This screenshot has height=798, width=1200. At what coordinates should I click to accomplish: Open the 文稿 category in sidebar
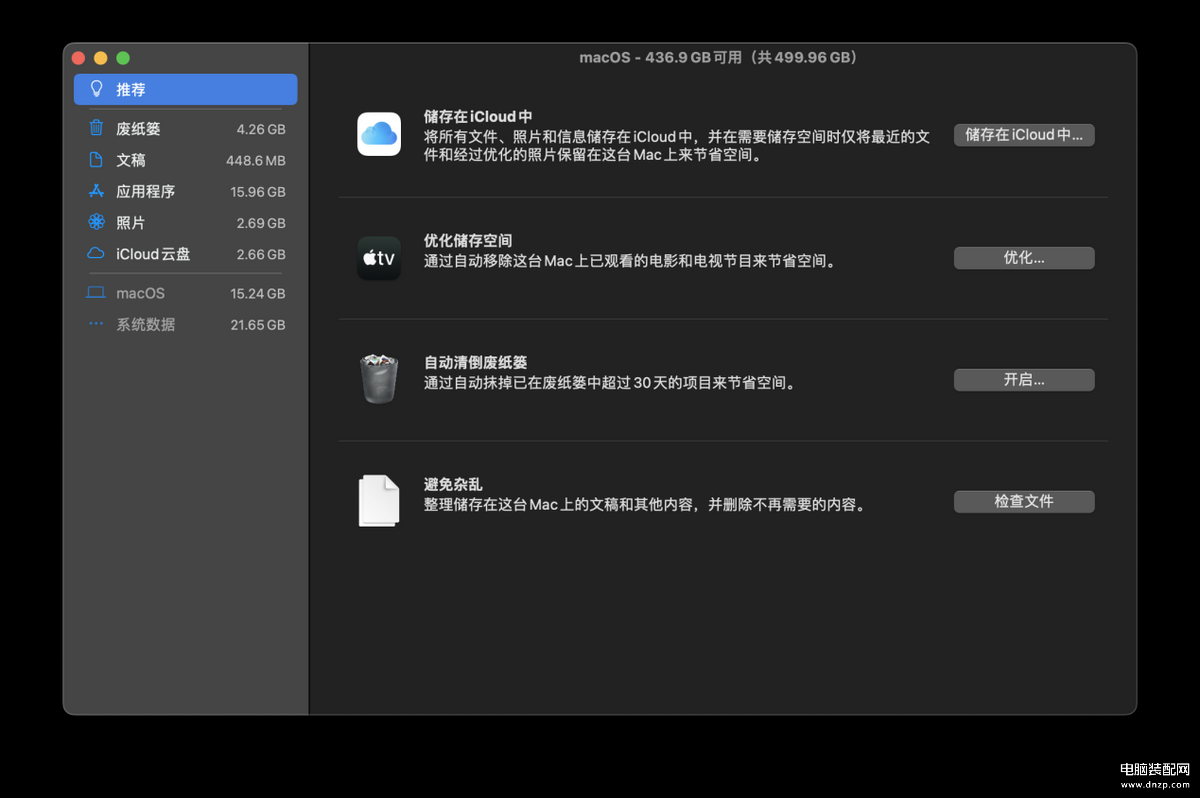click(185, 160)
